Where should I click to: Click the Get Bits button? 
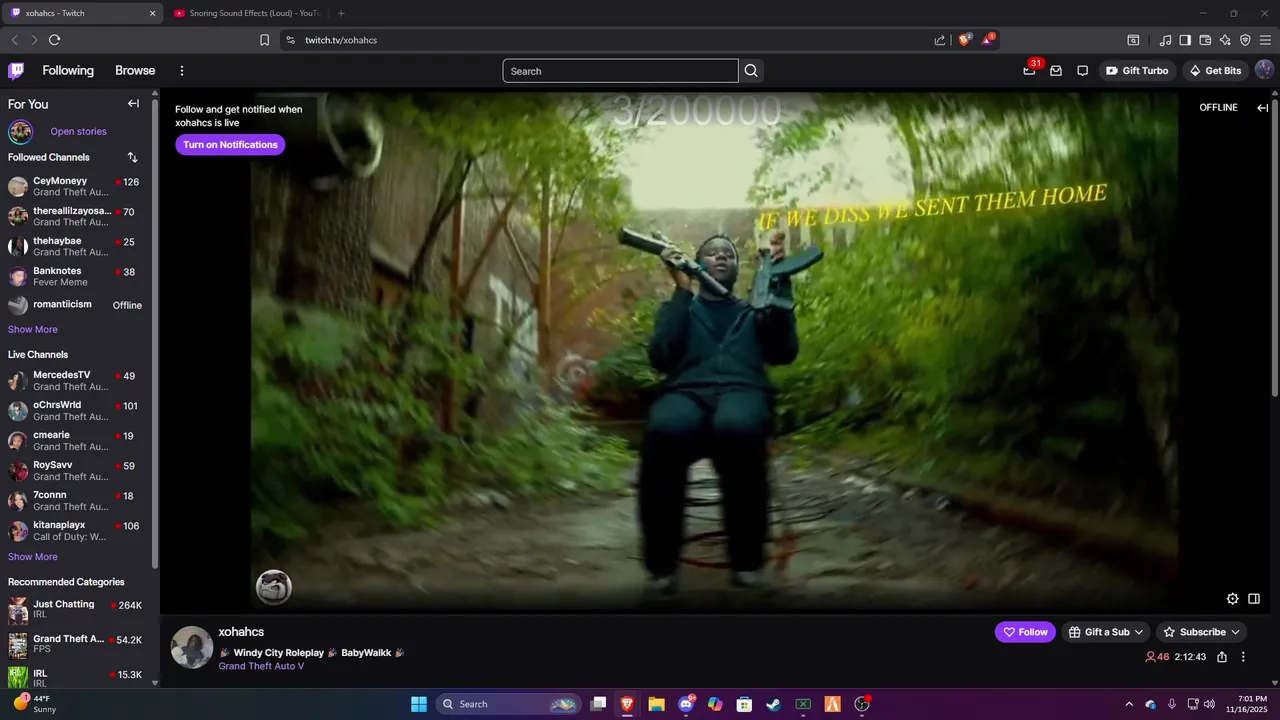(x=1214, y=71)
